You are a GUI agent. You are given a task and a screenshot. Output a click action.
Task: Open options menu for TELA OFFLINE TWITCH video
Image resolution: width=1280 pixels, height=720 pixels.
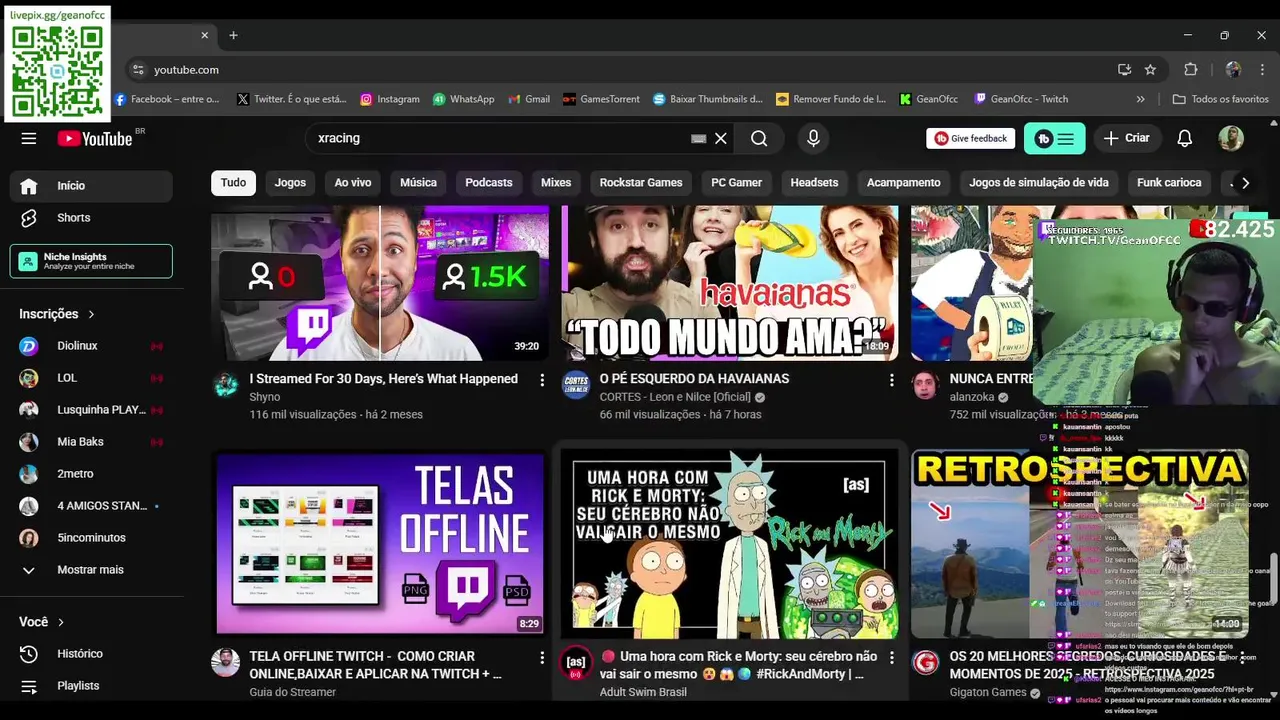pos(542,658)
